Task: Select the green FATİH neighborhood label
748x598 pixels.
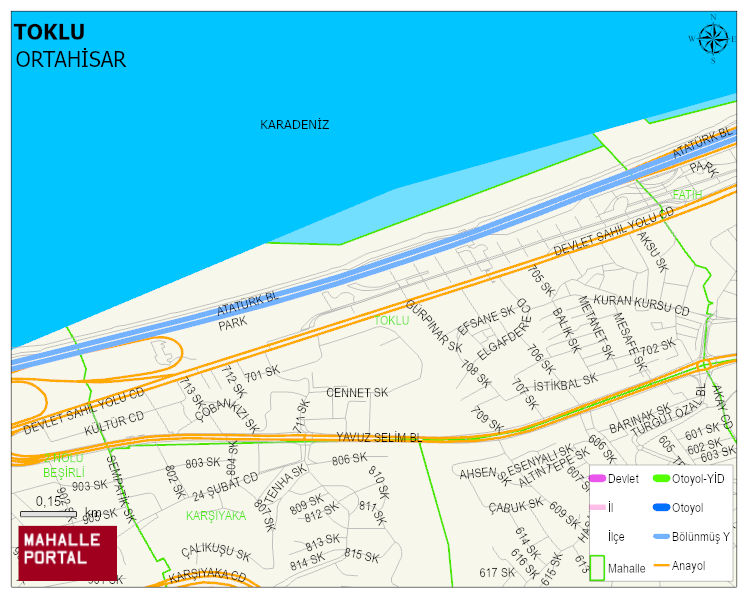Action: tap(688, 194)
